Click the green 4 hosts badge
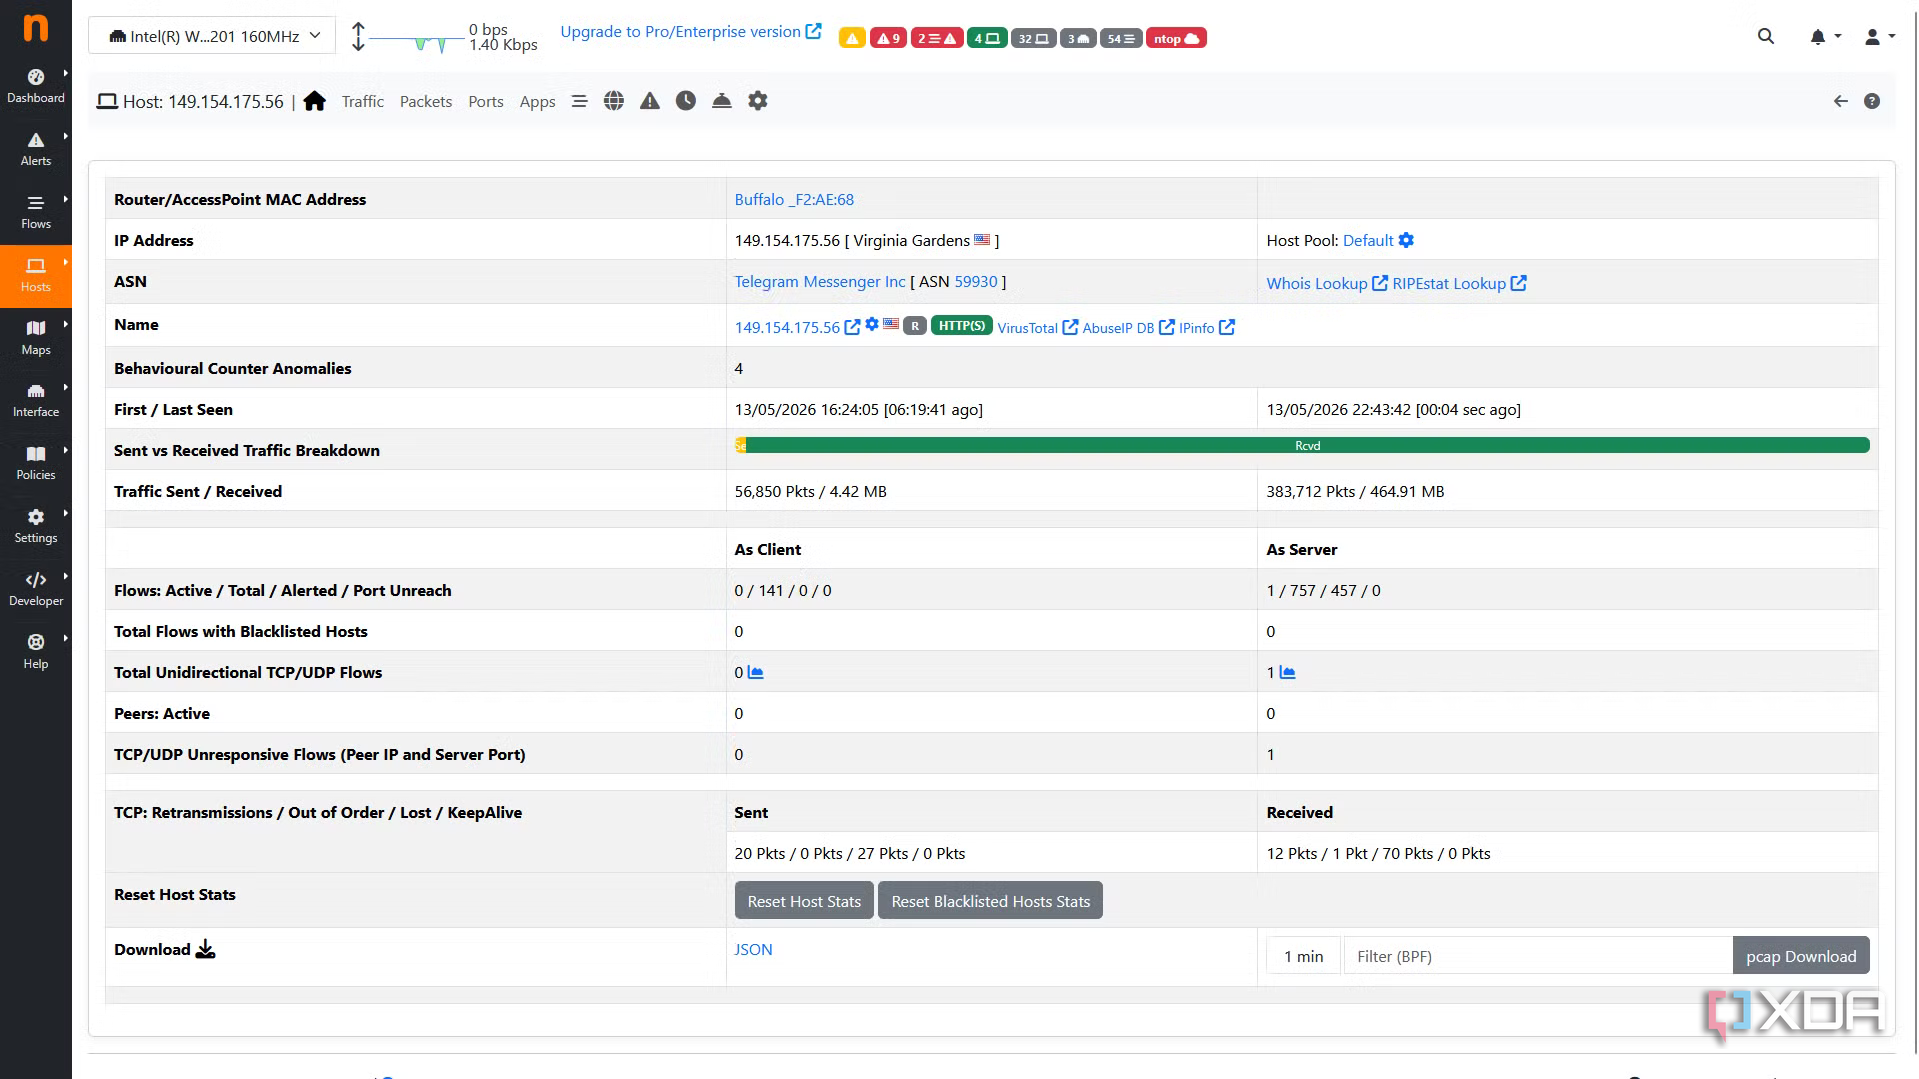Image resolution: width=1919 pixels, height=1079 pixels. pyautogui.click(x=987, y=38)
